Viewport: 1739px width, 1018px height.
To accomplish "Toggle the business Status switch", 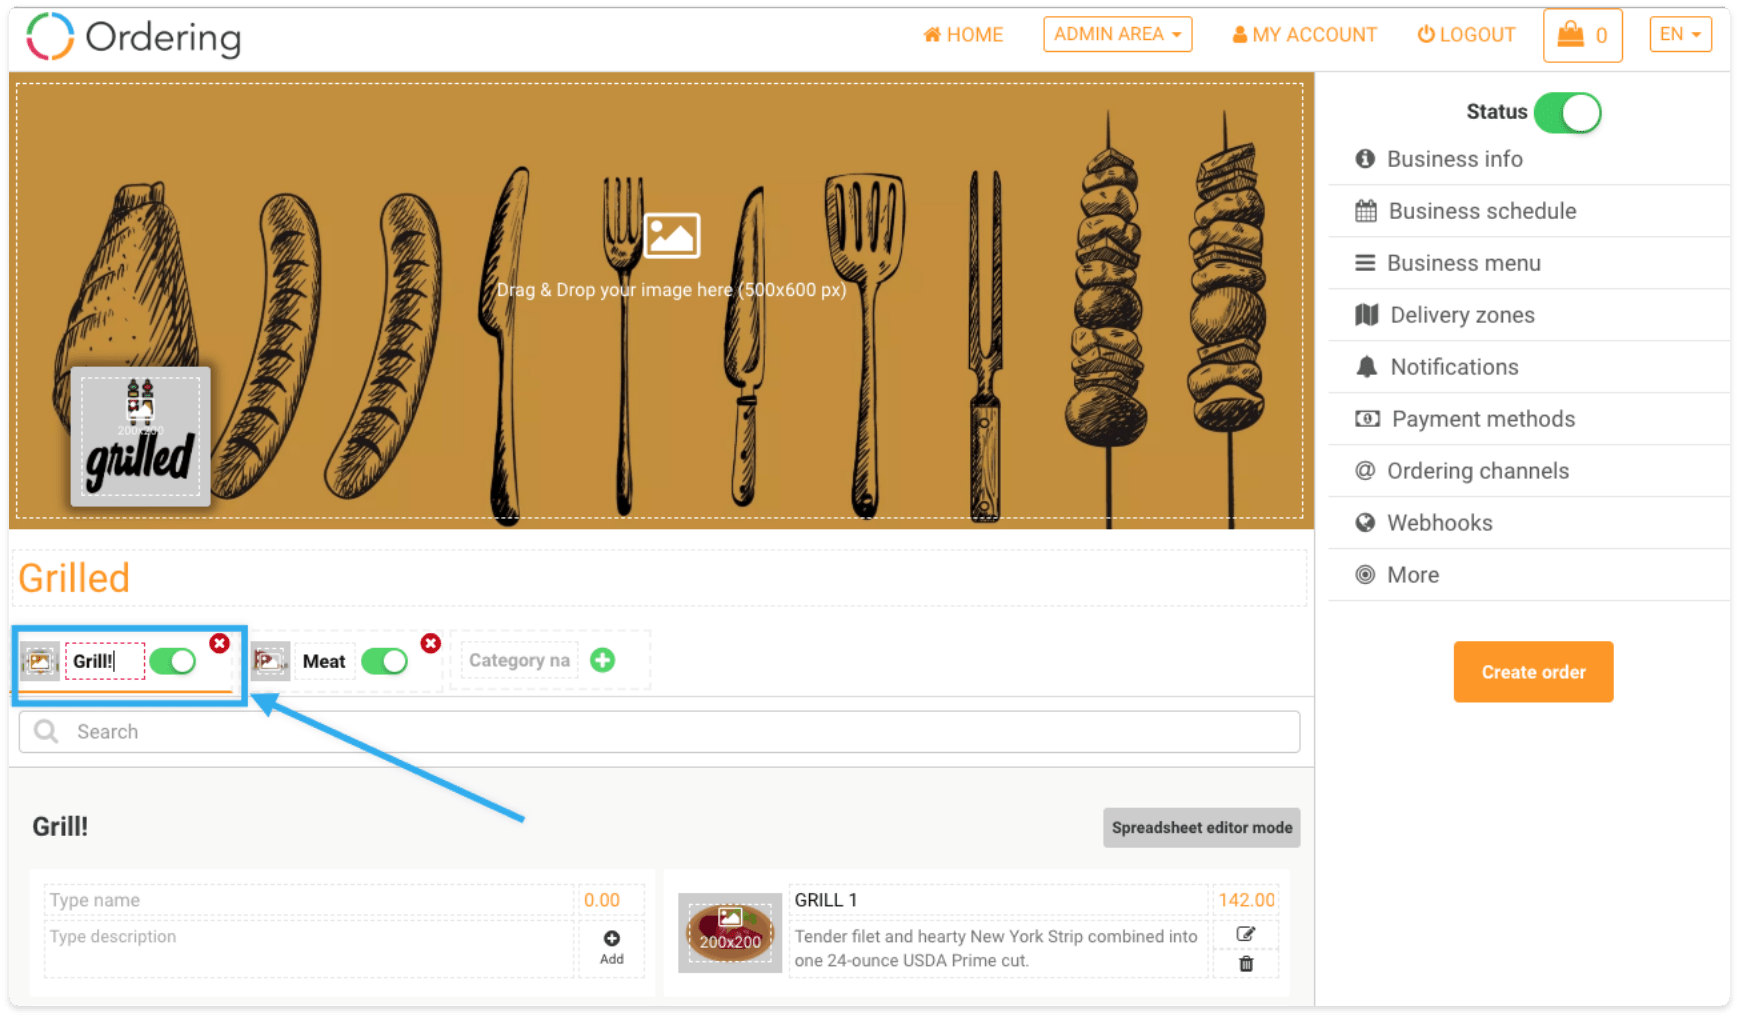I will click(1567, 113).
